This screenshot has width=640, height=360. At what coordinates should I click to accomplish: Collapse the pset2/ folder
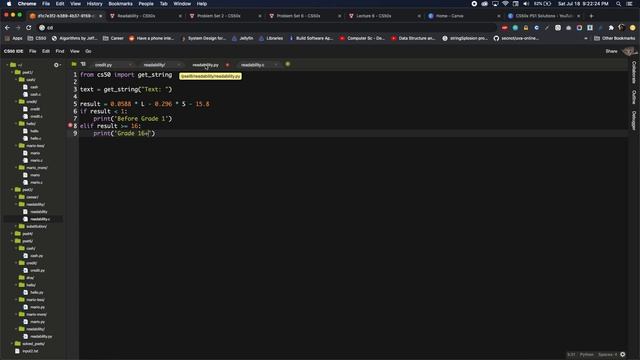[12, 190]
